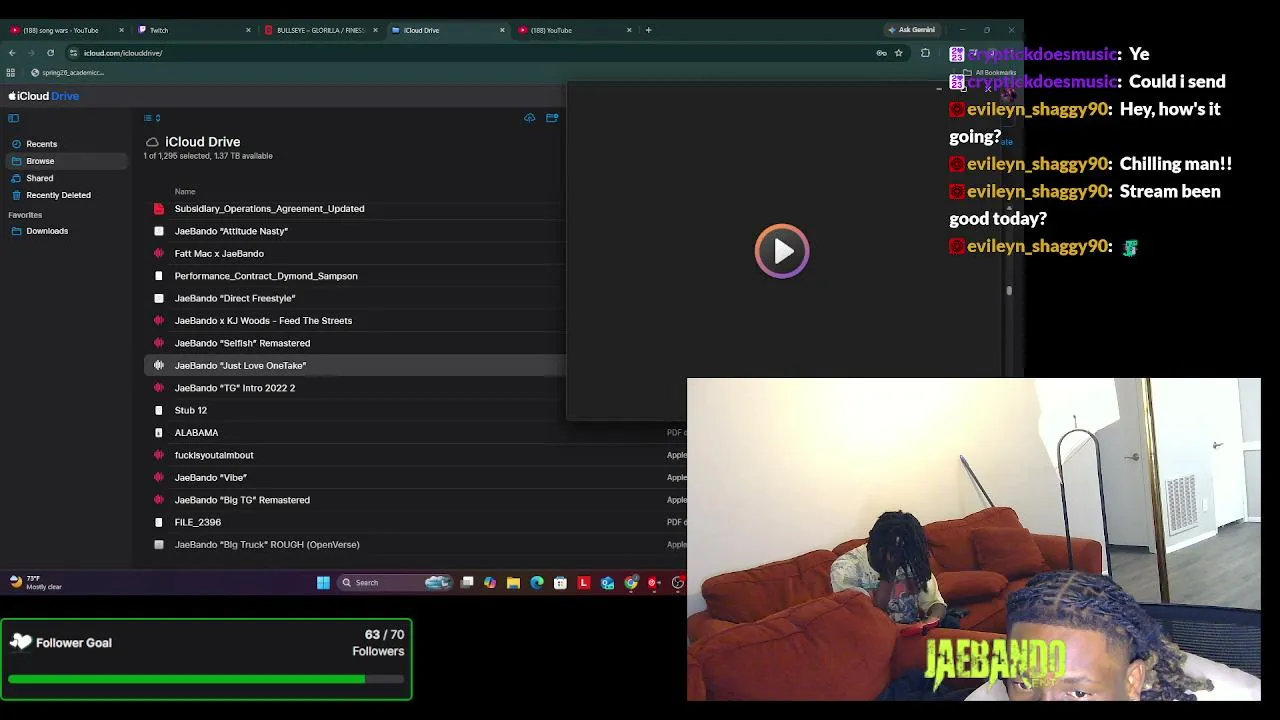Switch to the iCloud Drive browser tab
The width and height of the screenshot is (1280, 720).
pos(449,30)
